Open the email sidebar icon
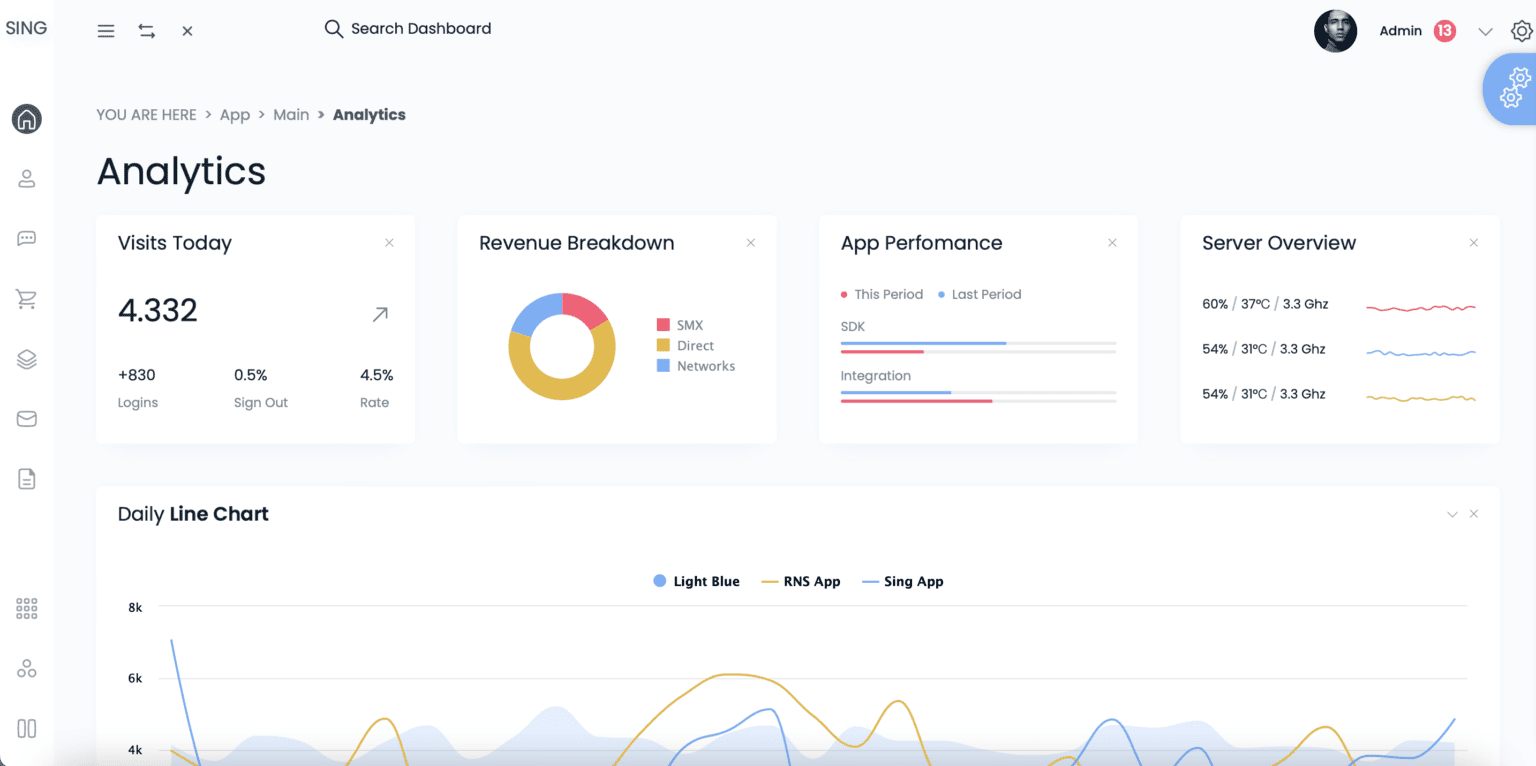The image size is (1536, 766). click(x=26, y=418)
